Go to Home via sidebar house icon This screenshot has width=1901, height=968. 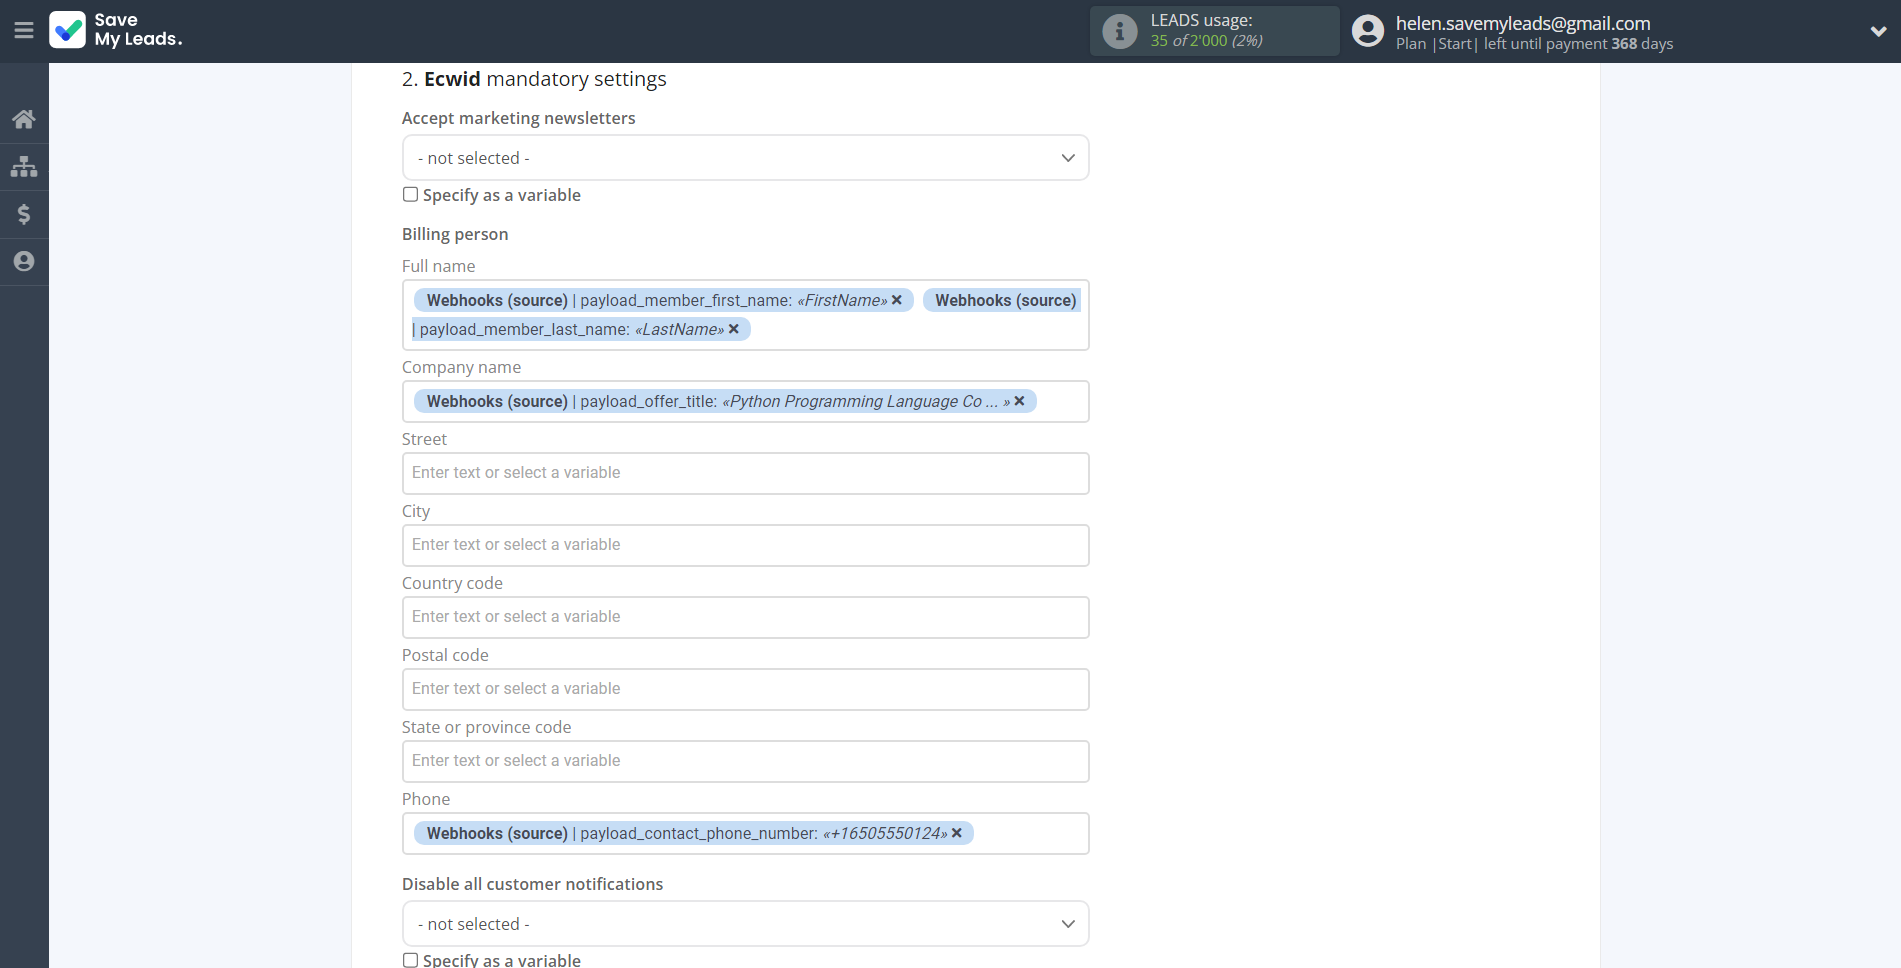(x=24, y=119)
